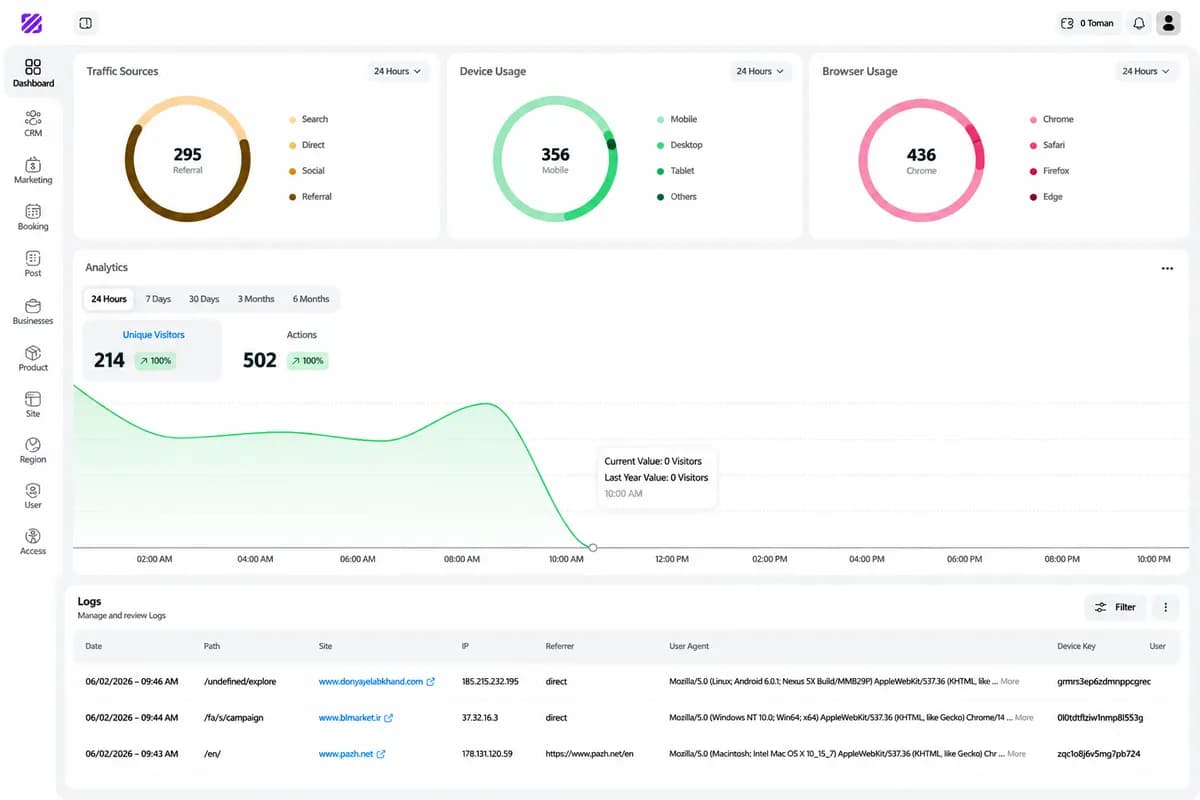Open the Region globe icon

click(x=33, y=445)
